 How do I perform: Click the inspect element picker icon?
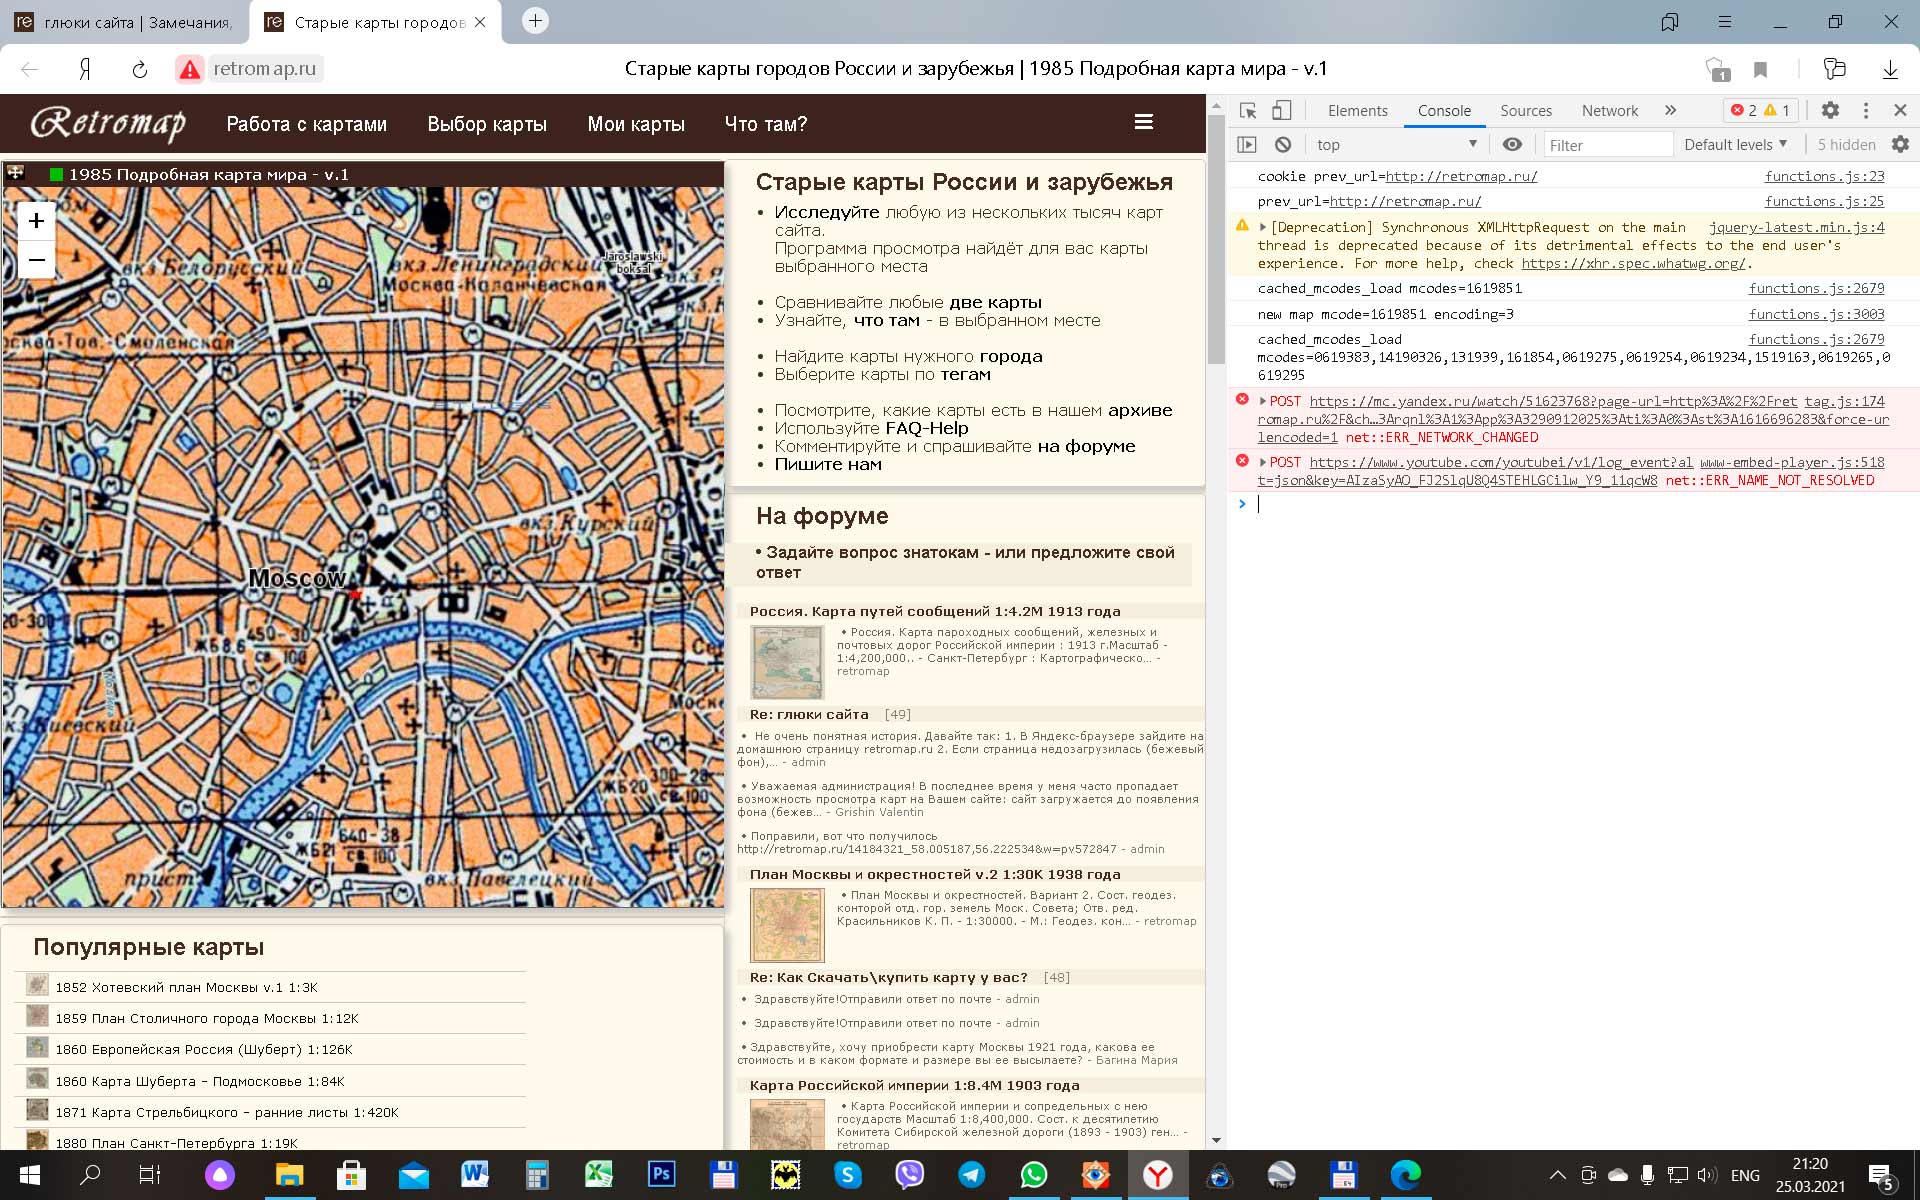coord(1247,111)
